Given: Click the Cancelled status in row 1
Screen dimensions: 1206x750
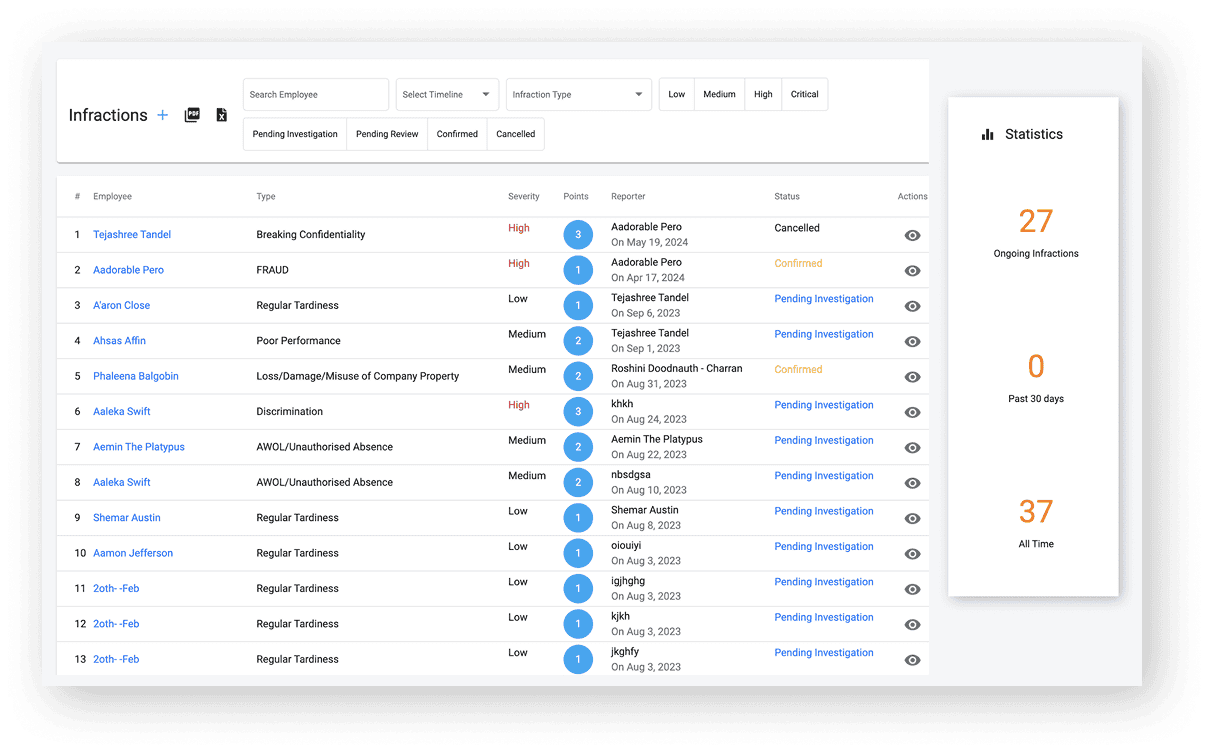Looking at the screenshot, I should point(797,228).
